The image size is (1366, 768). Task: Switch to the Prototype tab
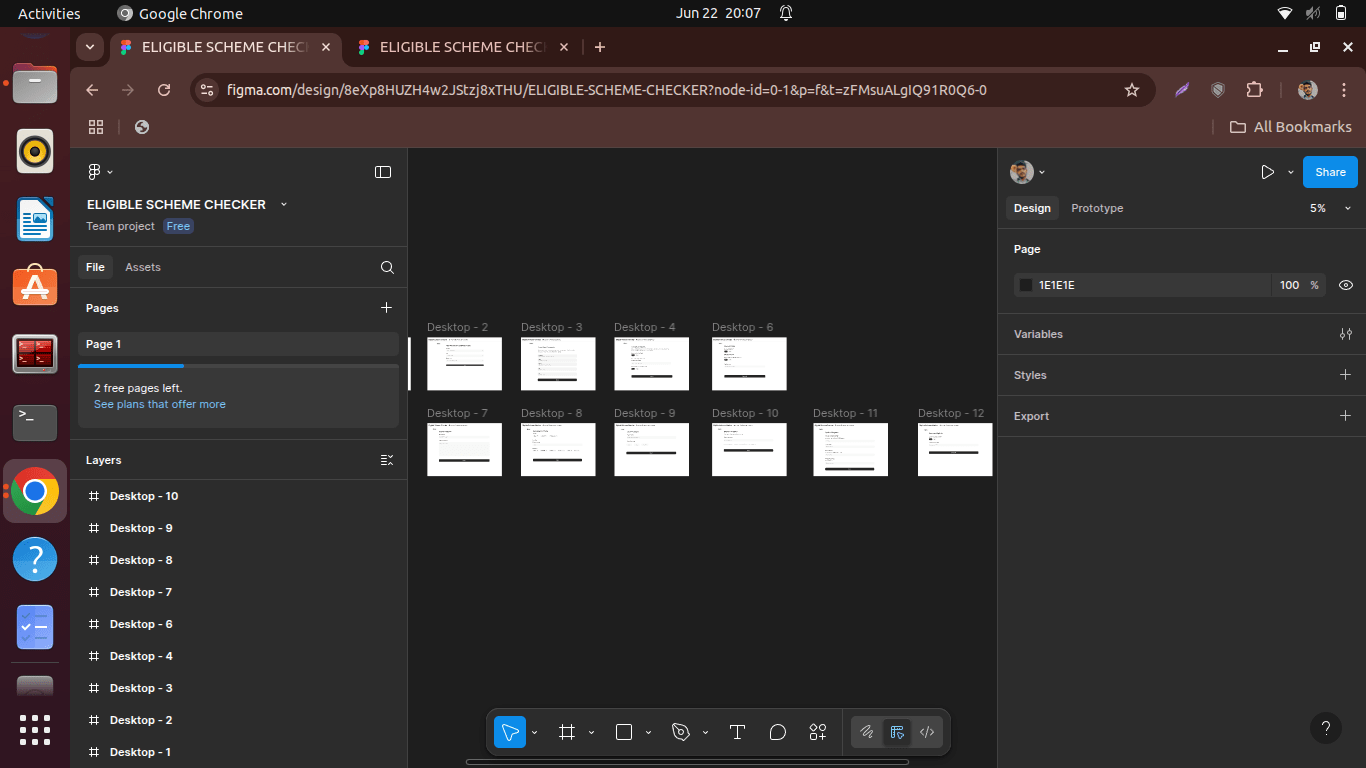click(x=1097, y=208)
